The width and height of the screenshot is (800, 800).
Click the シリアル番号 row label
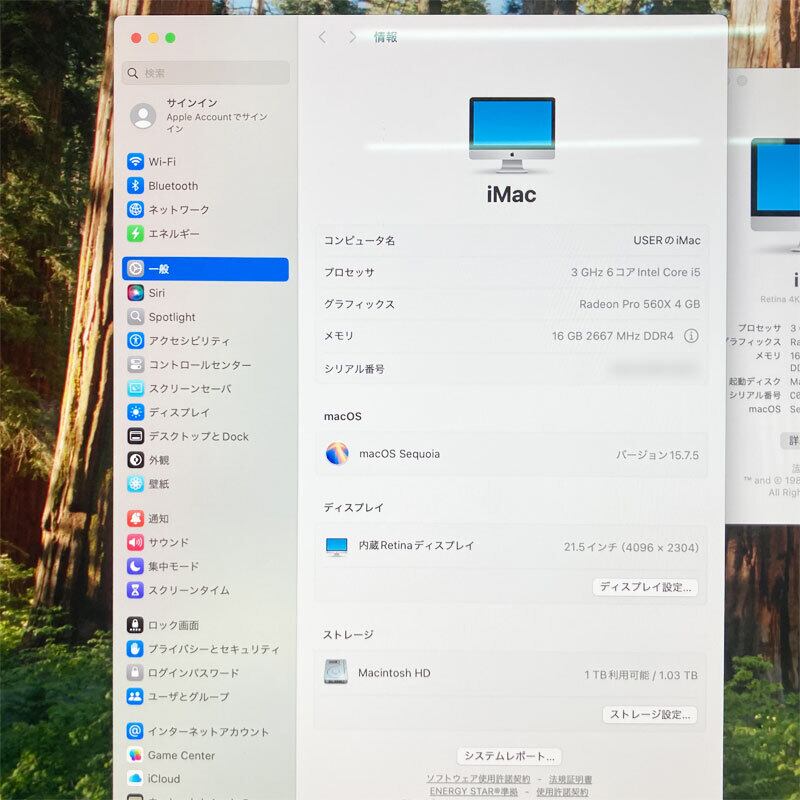click(354, 369)
